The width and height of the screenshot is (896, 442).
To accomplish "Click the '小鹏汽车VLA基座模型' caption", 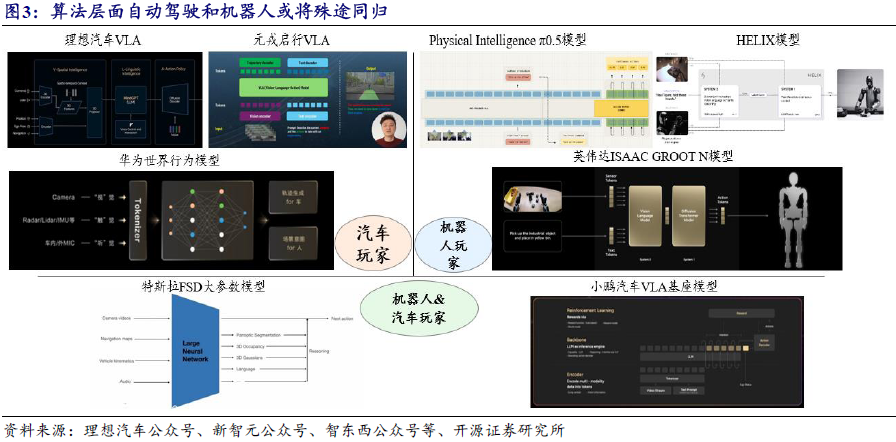I will [x=655, y=286].
